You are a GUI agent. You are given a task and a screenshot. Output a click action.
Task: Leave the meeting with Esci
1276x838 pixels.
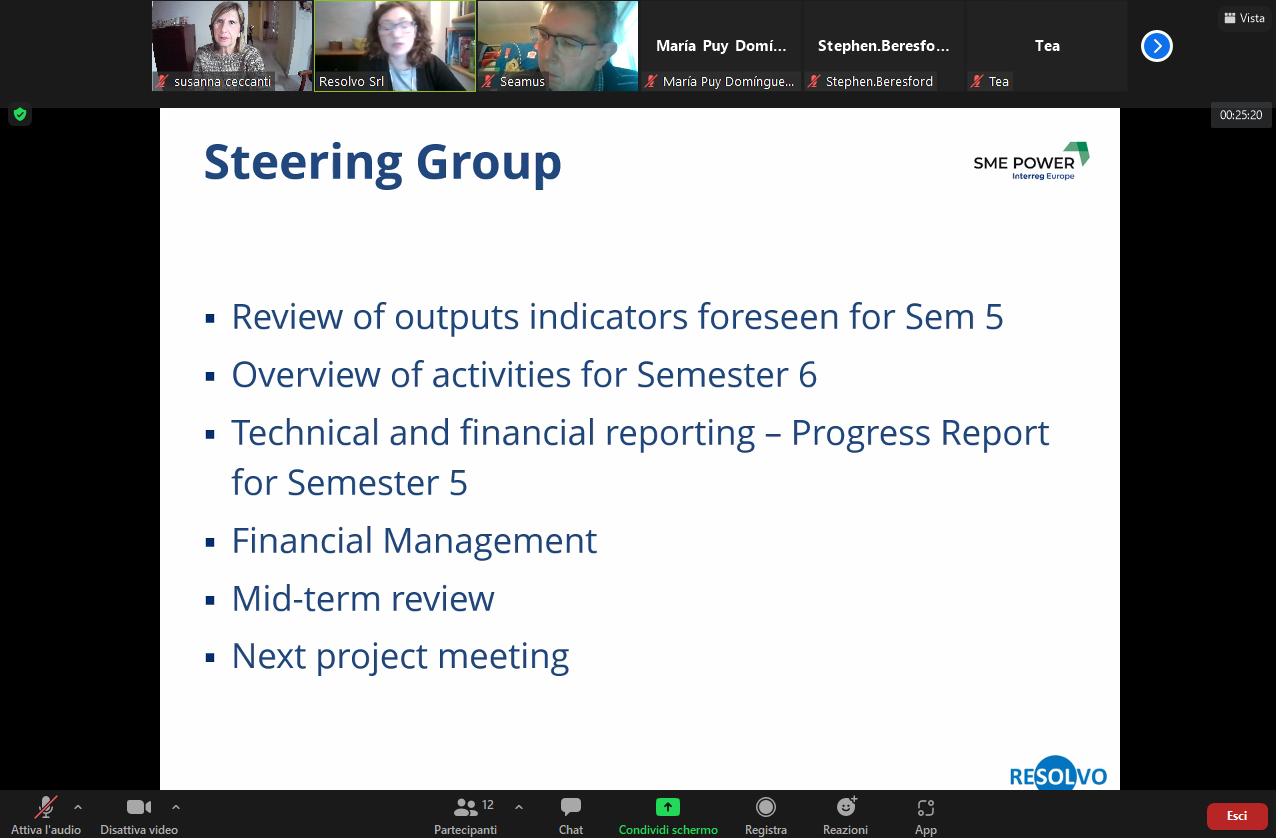(1237, 816)
